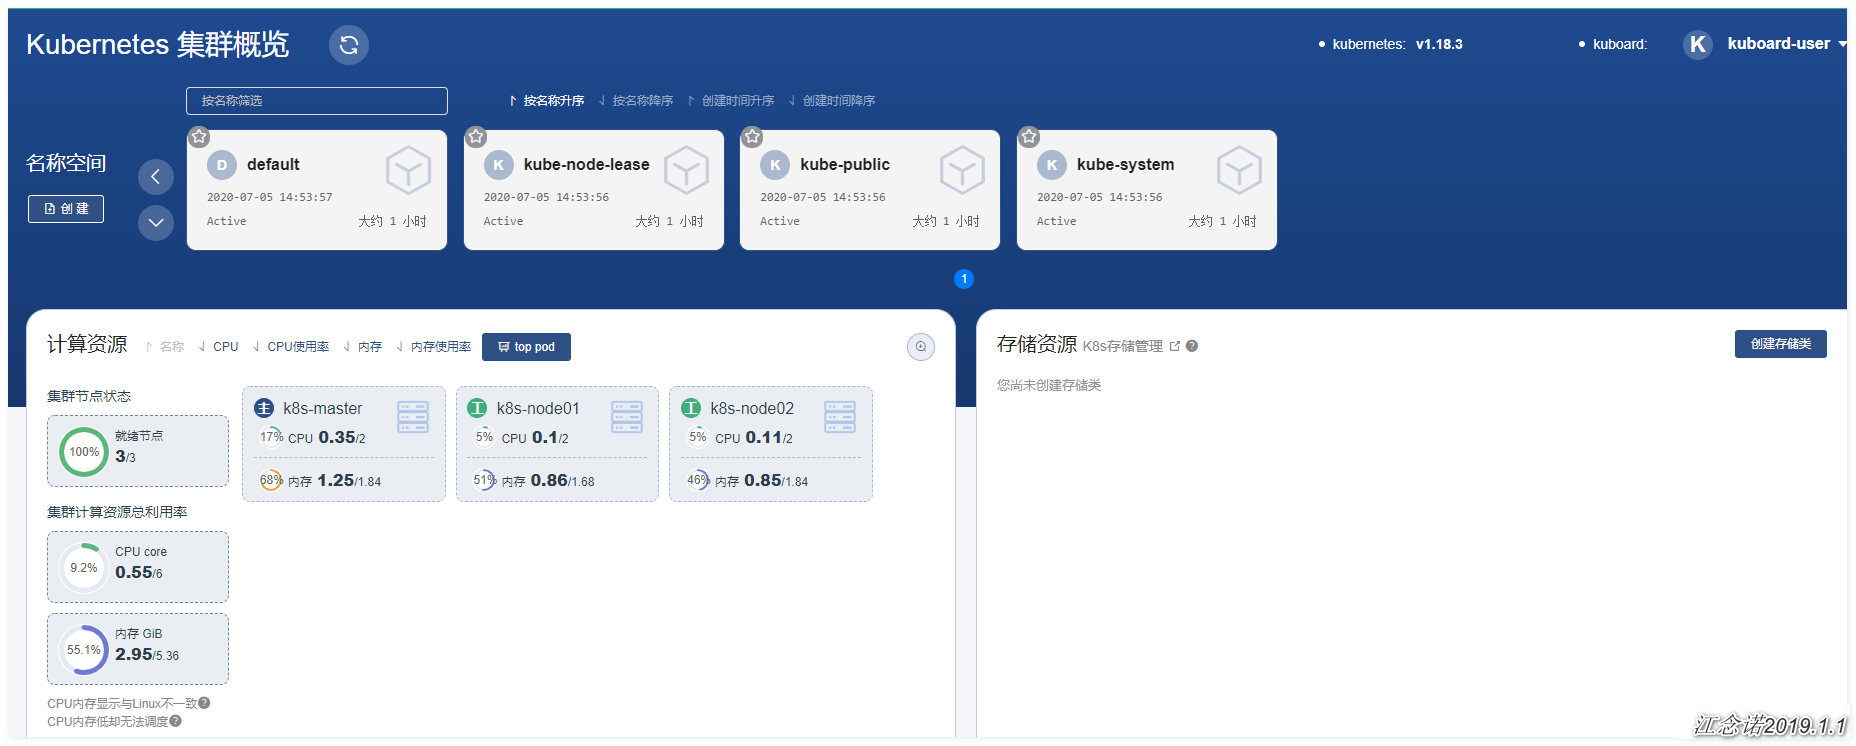Star the kube-system namespace card

point(1029,137)
